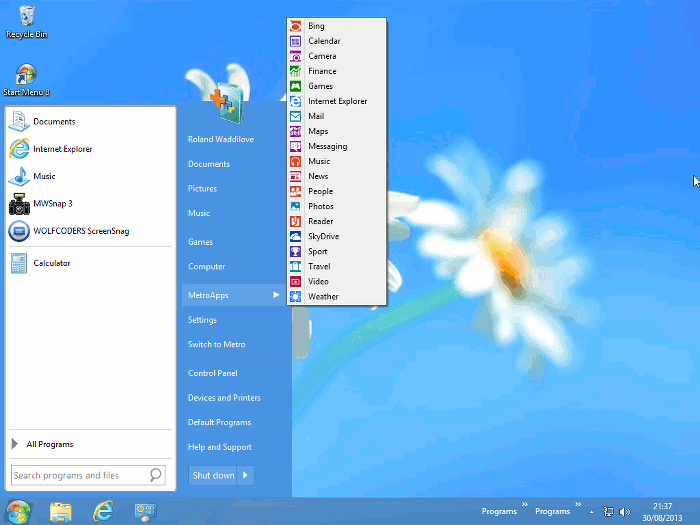The image size is (700, 525).
Task: Open the Video app icon
Action: (x=295, y=282)
